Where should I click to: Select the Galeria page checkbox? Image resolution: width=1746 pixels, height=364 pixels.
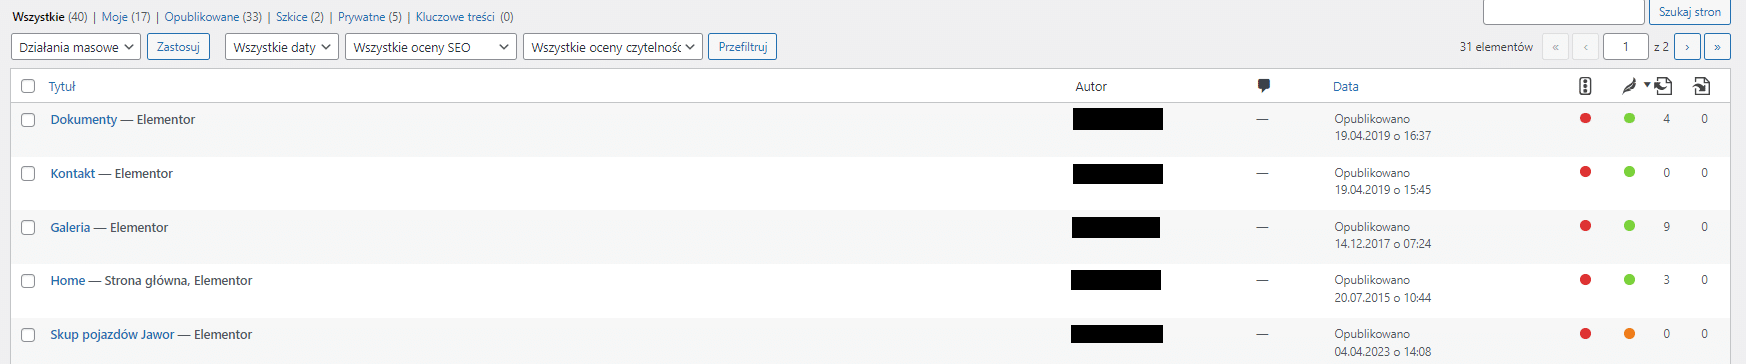[28, 228]
